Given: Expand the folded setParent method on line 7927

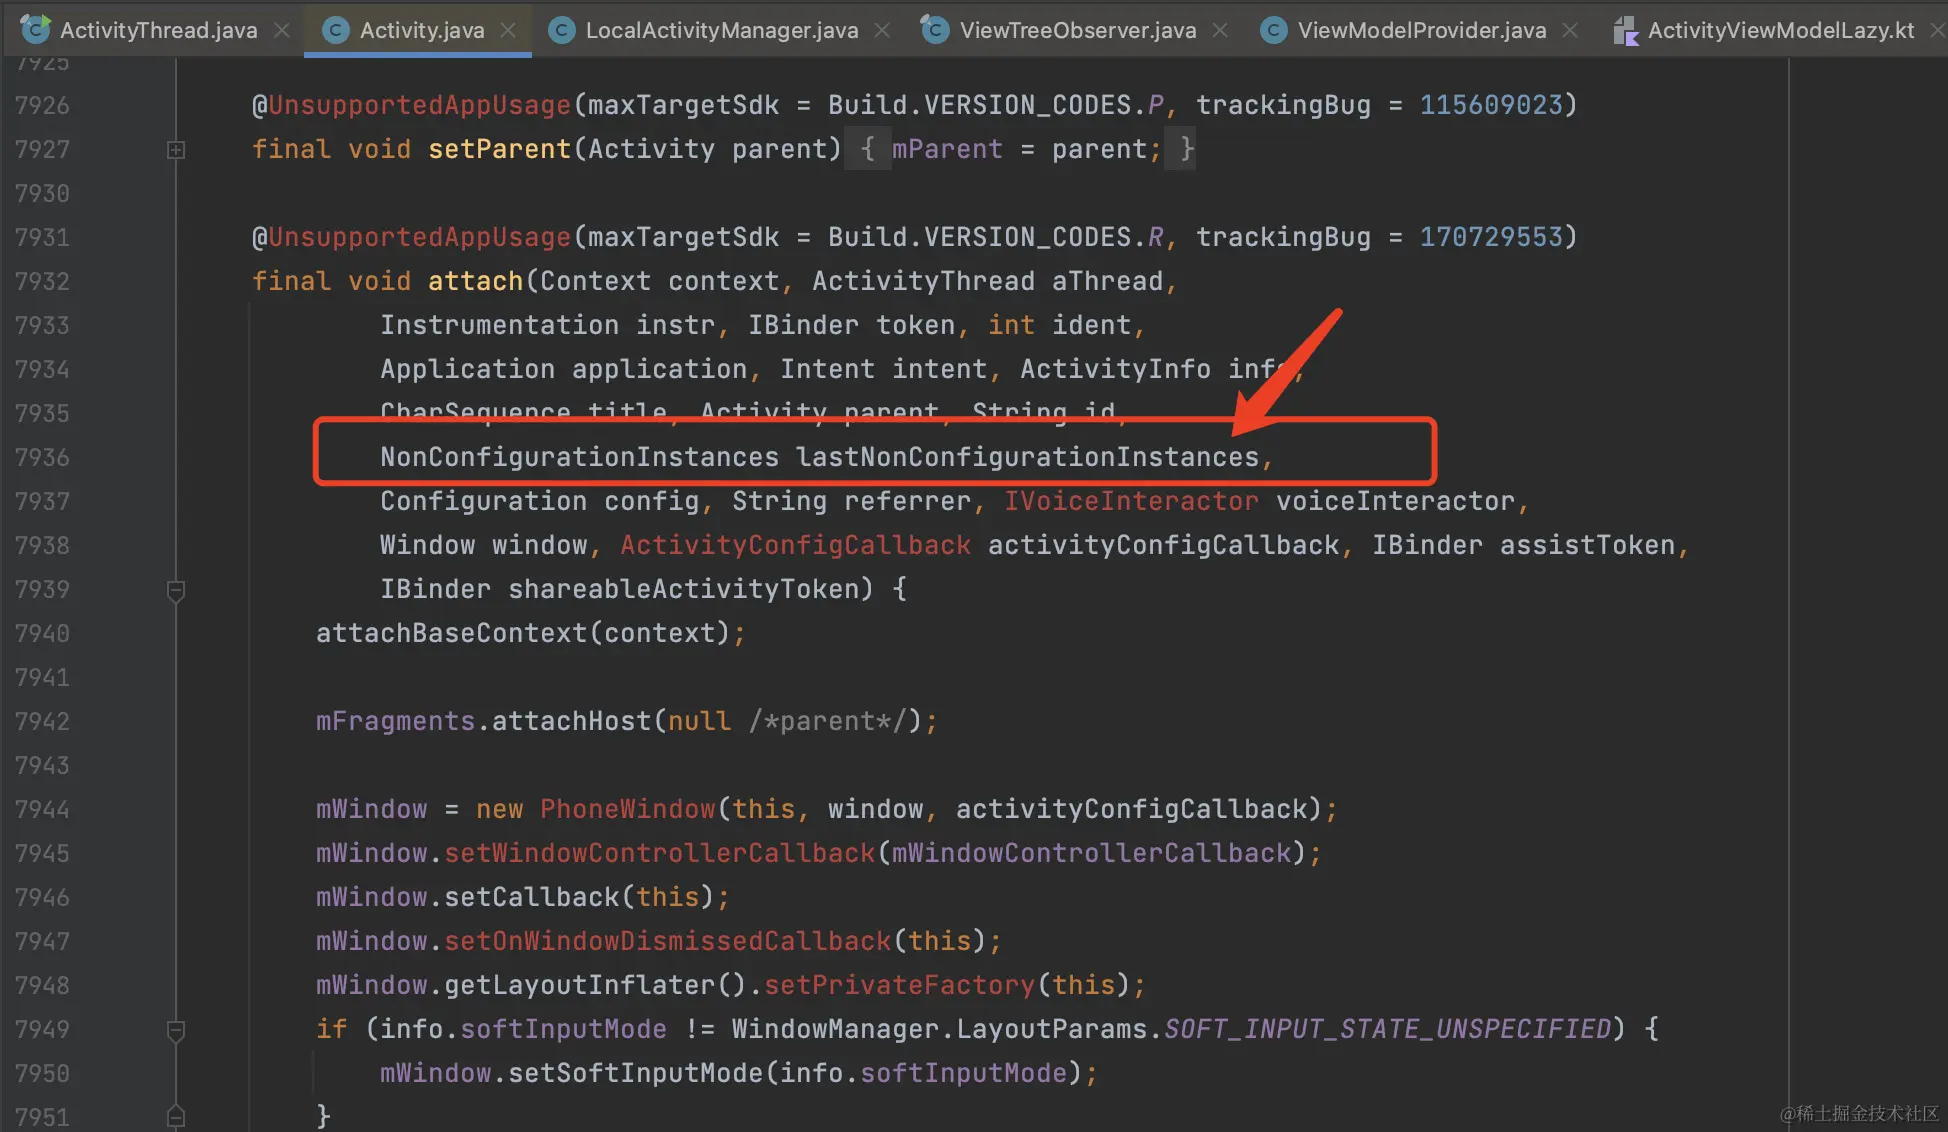Looking at the screenshot, I should tap(176, 150).
